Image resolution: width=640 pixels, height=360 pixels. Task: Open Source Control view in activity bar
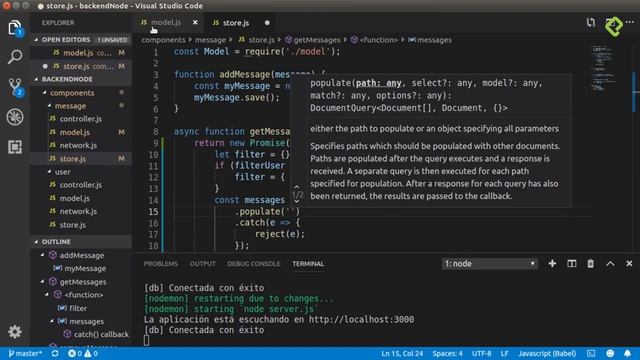(16, 87)
